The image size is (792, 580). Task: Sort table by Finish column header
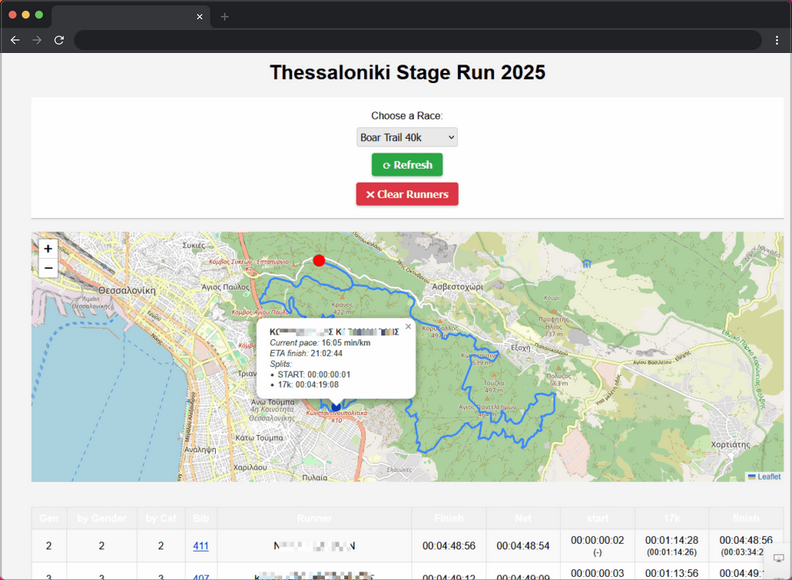449,518
